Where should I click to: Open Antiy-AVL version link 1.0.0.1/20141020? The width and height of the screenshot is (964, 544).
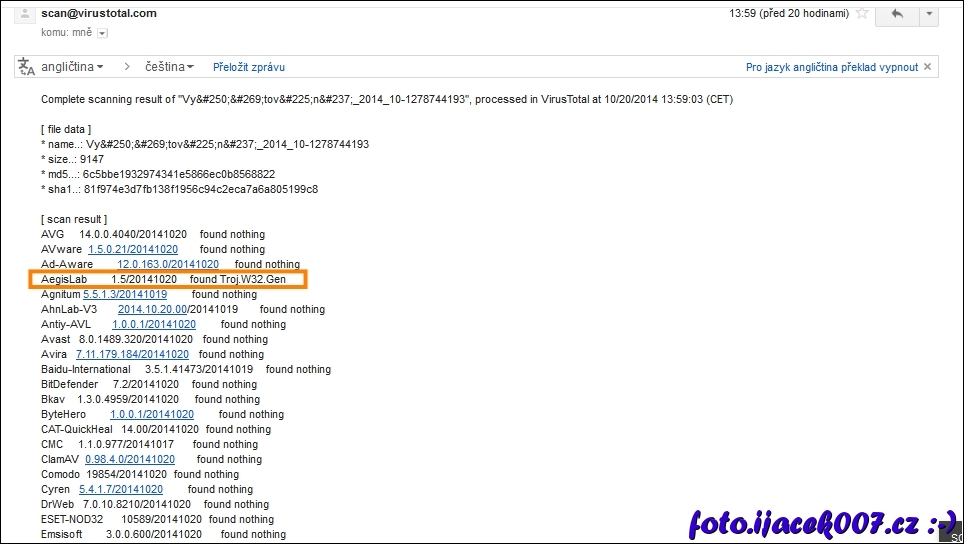pyautogui.click(x=154, y=325)
